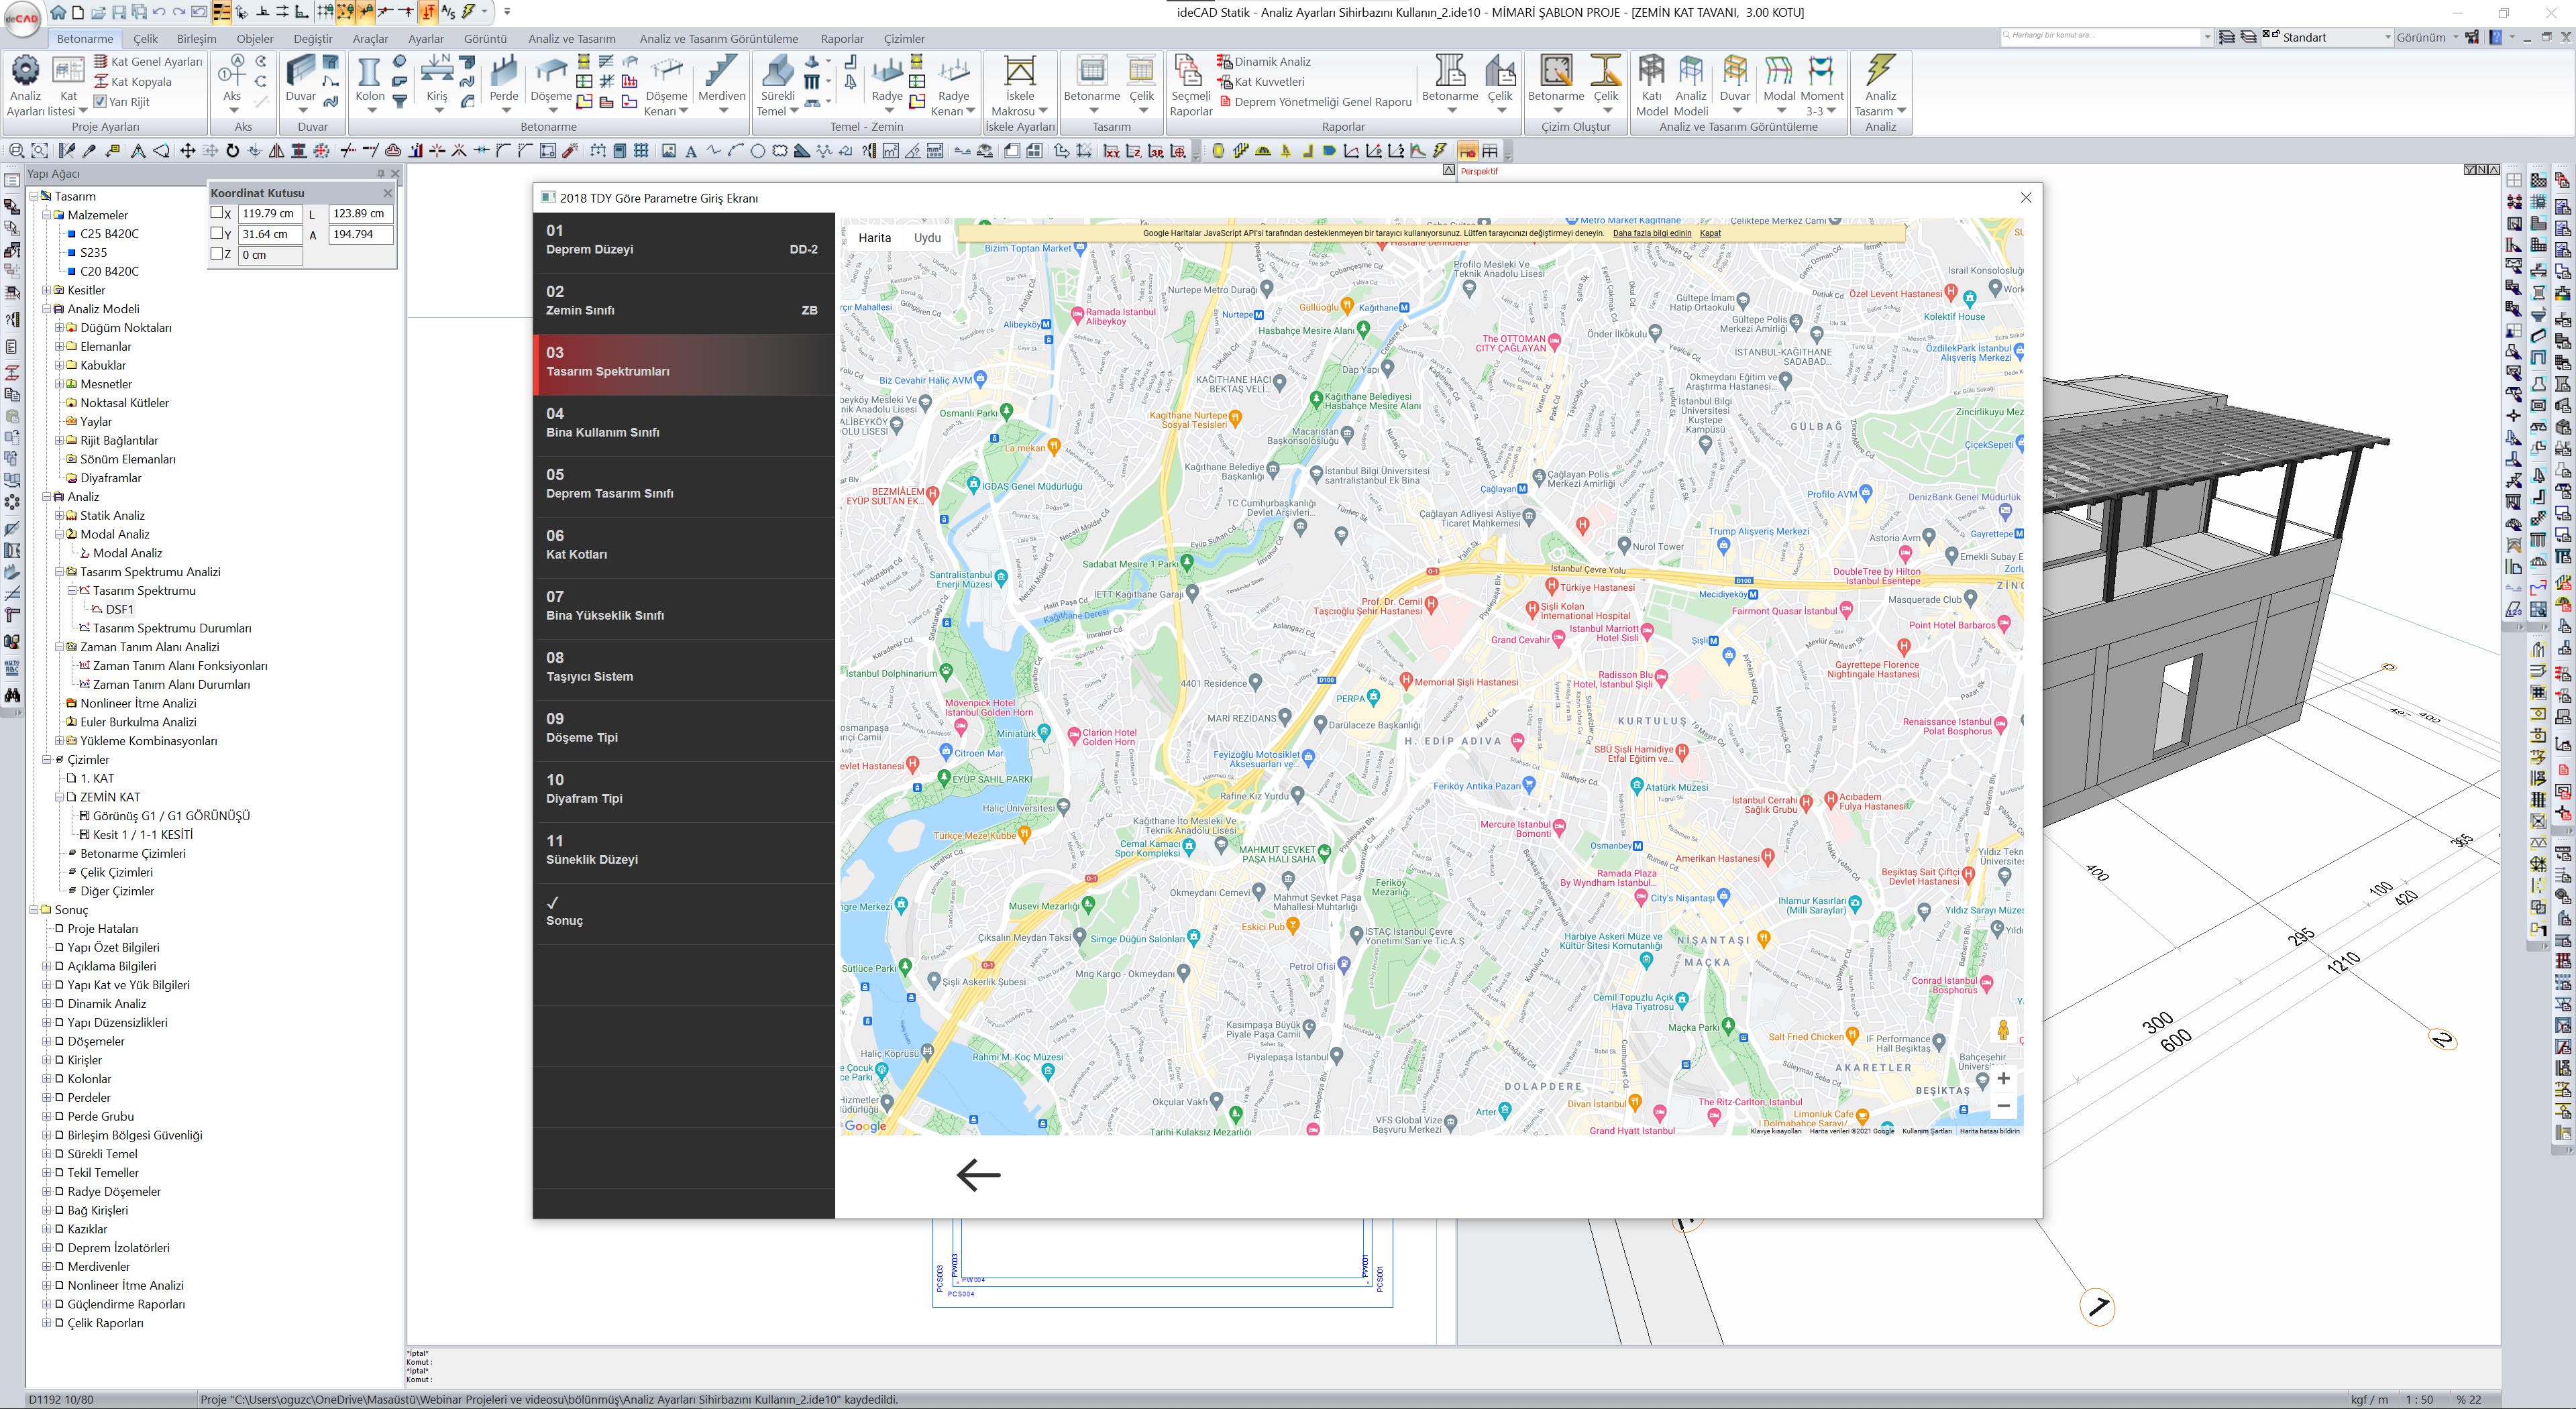Click the Kapat link in map warning

point(1710,234)
